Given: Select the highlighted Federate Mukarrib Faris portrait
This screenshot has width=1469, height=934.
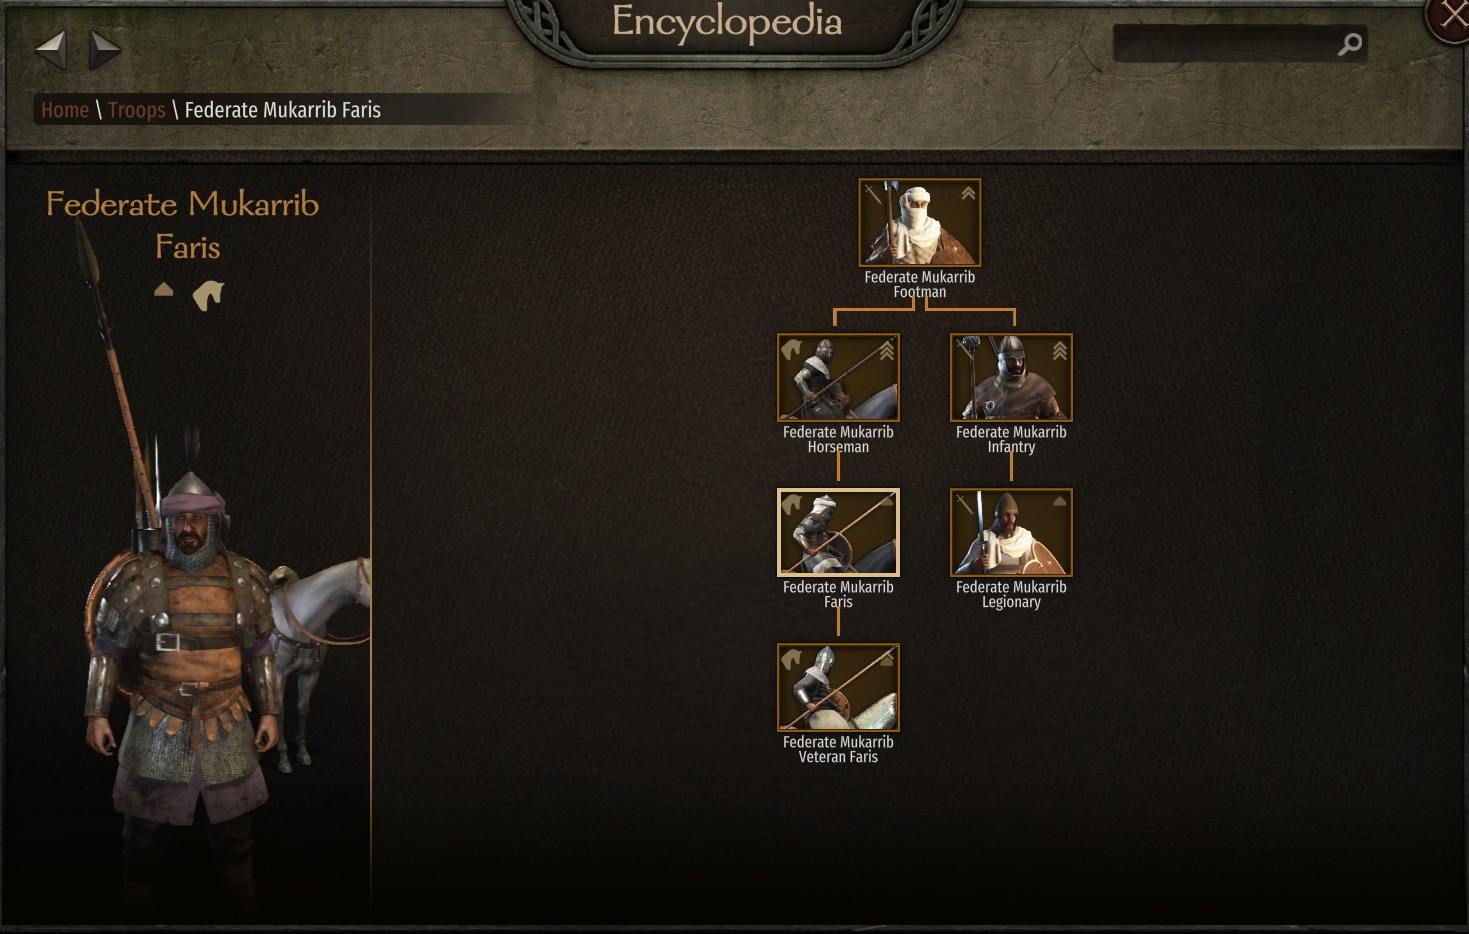Looking at the screenshot, I should coord(838,533).
